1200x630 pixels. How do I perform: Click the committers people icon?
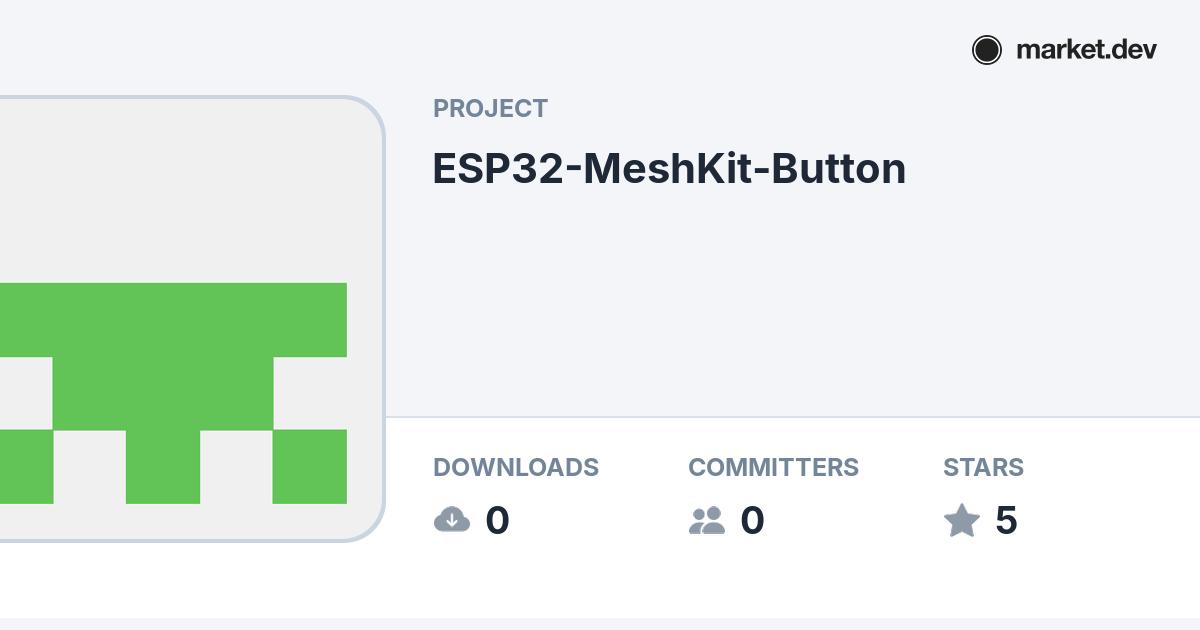point(707,520)
